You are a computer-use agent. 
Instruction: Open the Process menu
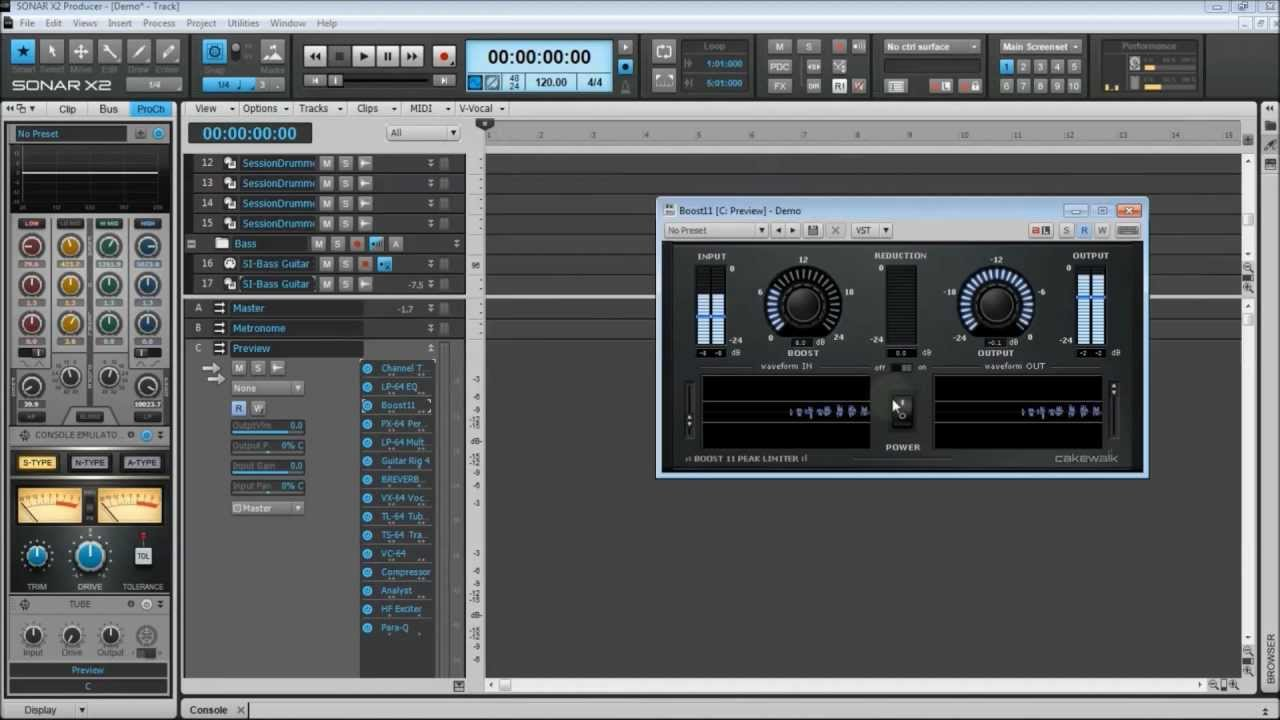click(158, 23)
